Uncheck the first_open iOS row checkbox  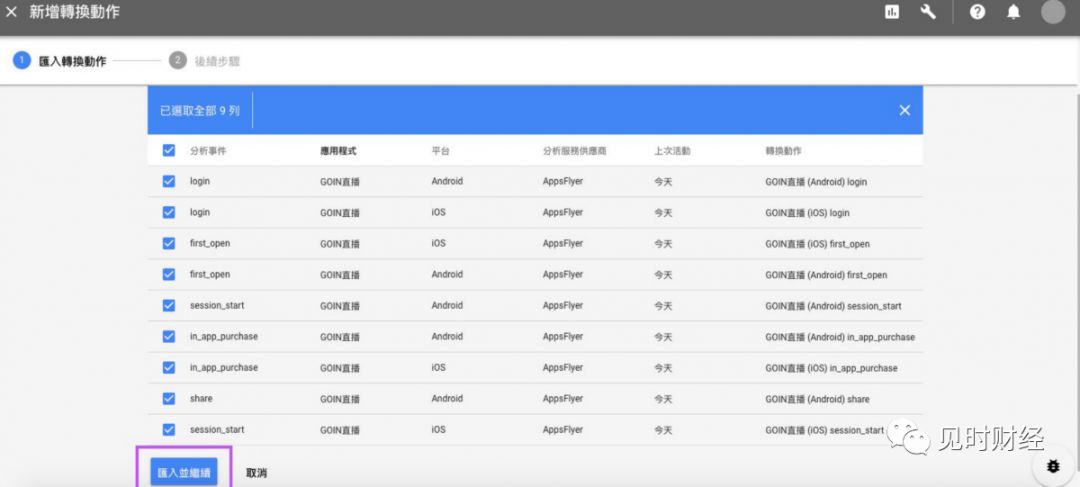point(169,243)
